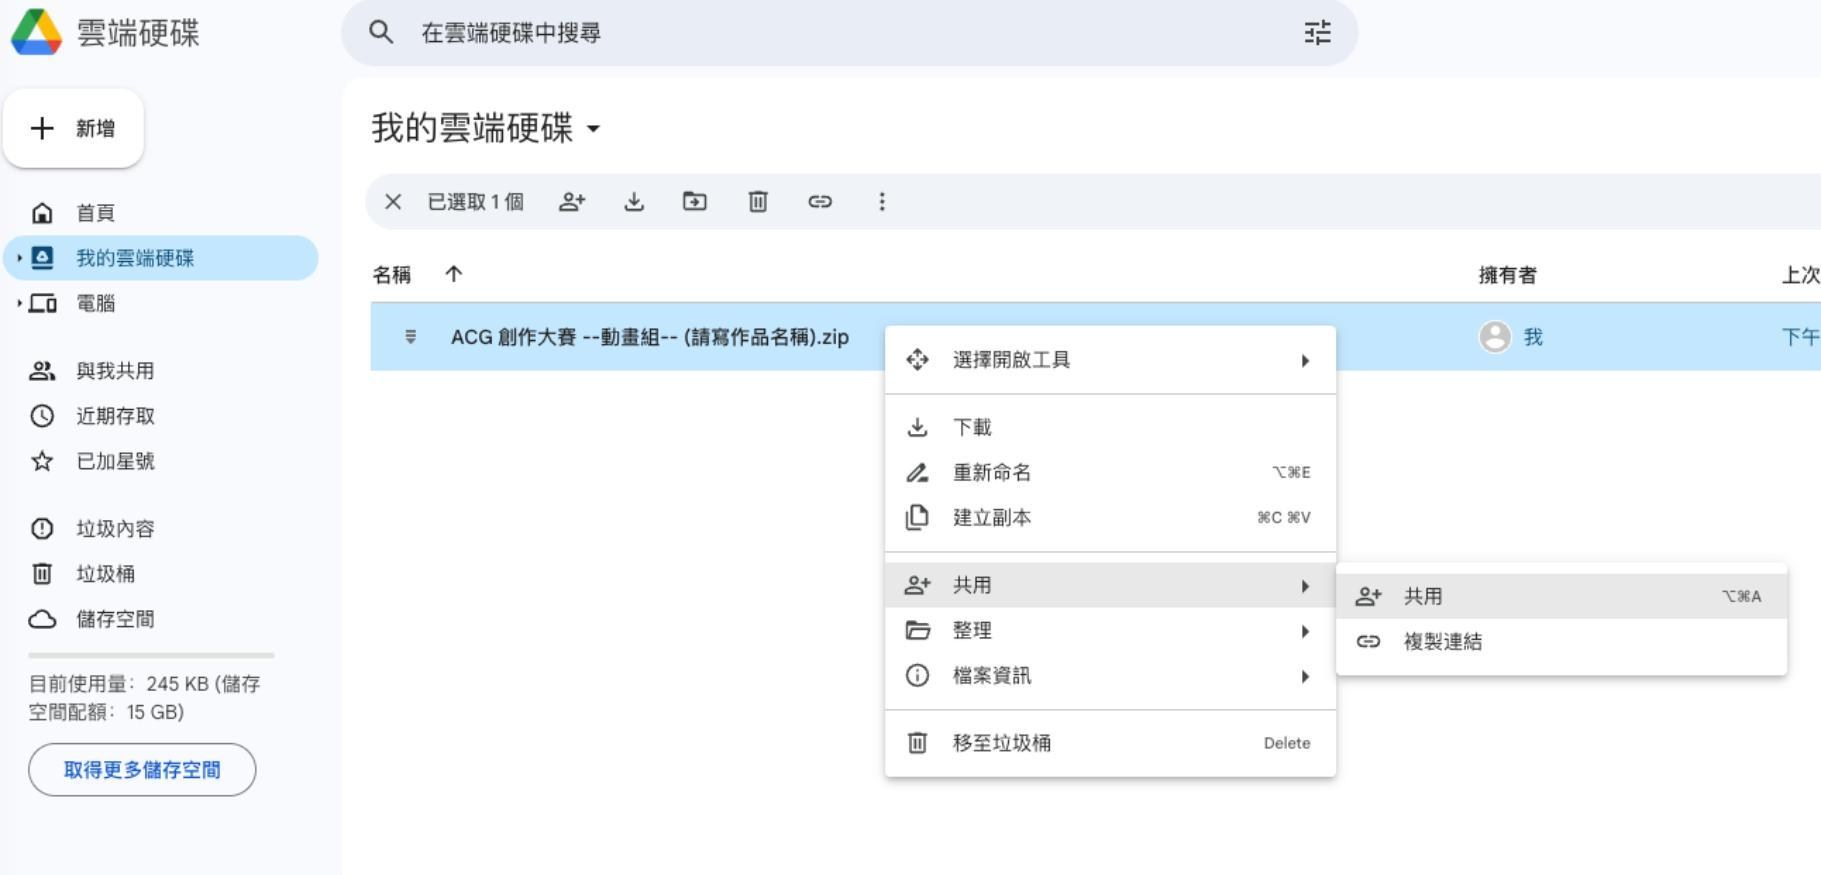The height and width of the screenshot is (875, 1821).
Task: Open the three-dot more actions menu
Action: [x=881, y=202]
